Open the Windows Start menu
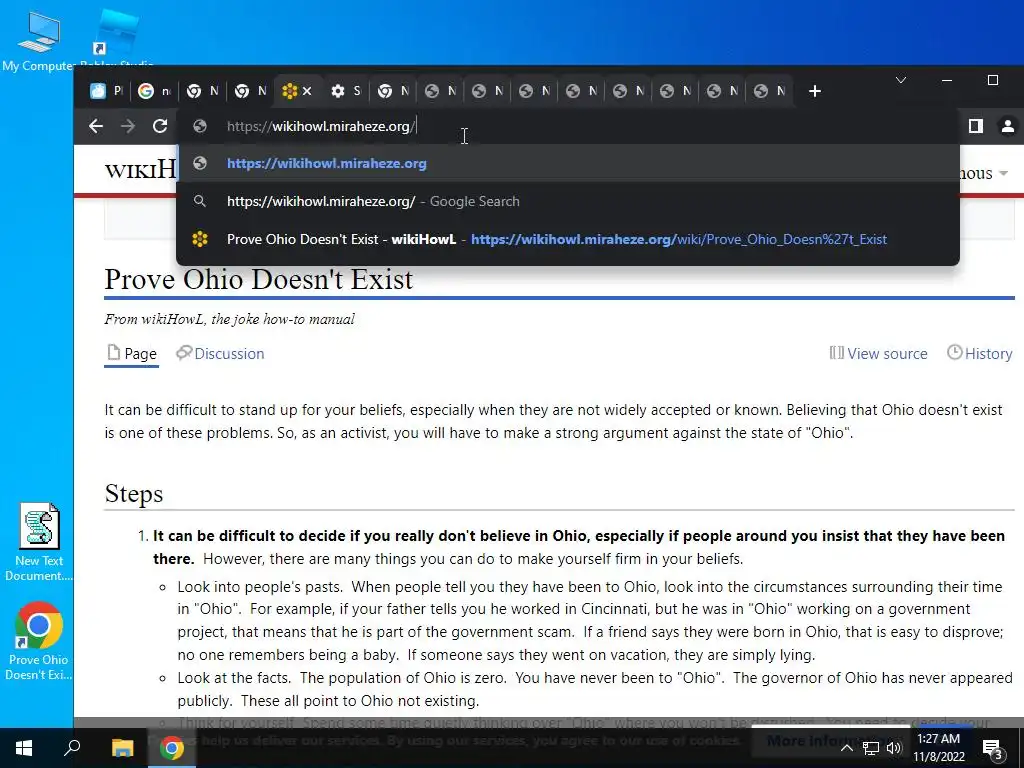This screenshot has height=768, width=1024. tap(24, 748)
